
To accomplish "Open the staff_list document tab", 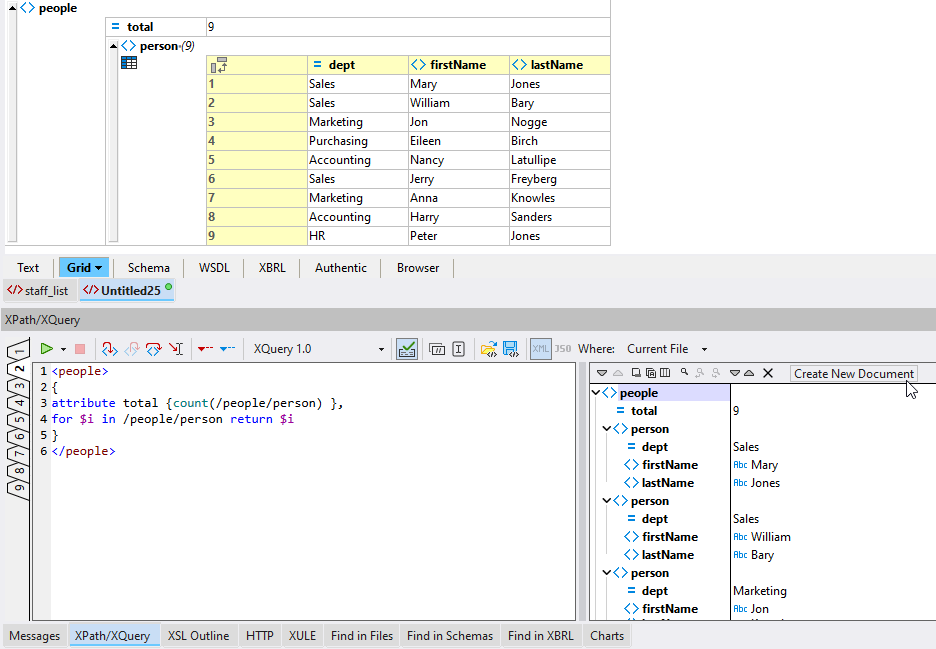I will (x=40, y=291).
